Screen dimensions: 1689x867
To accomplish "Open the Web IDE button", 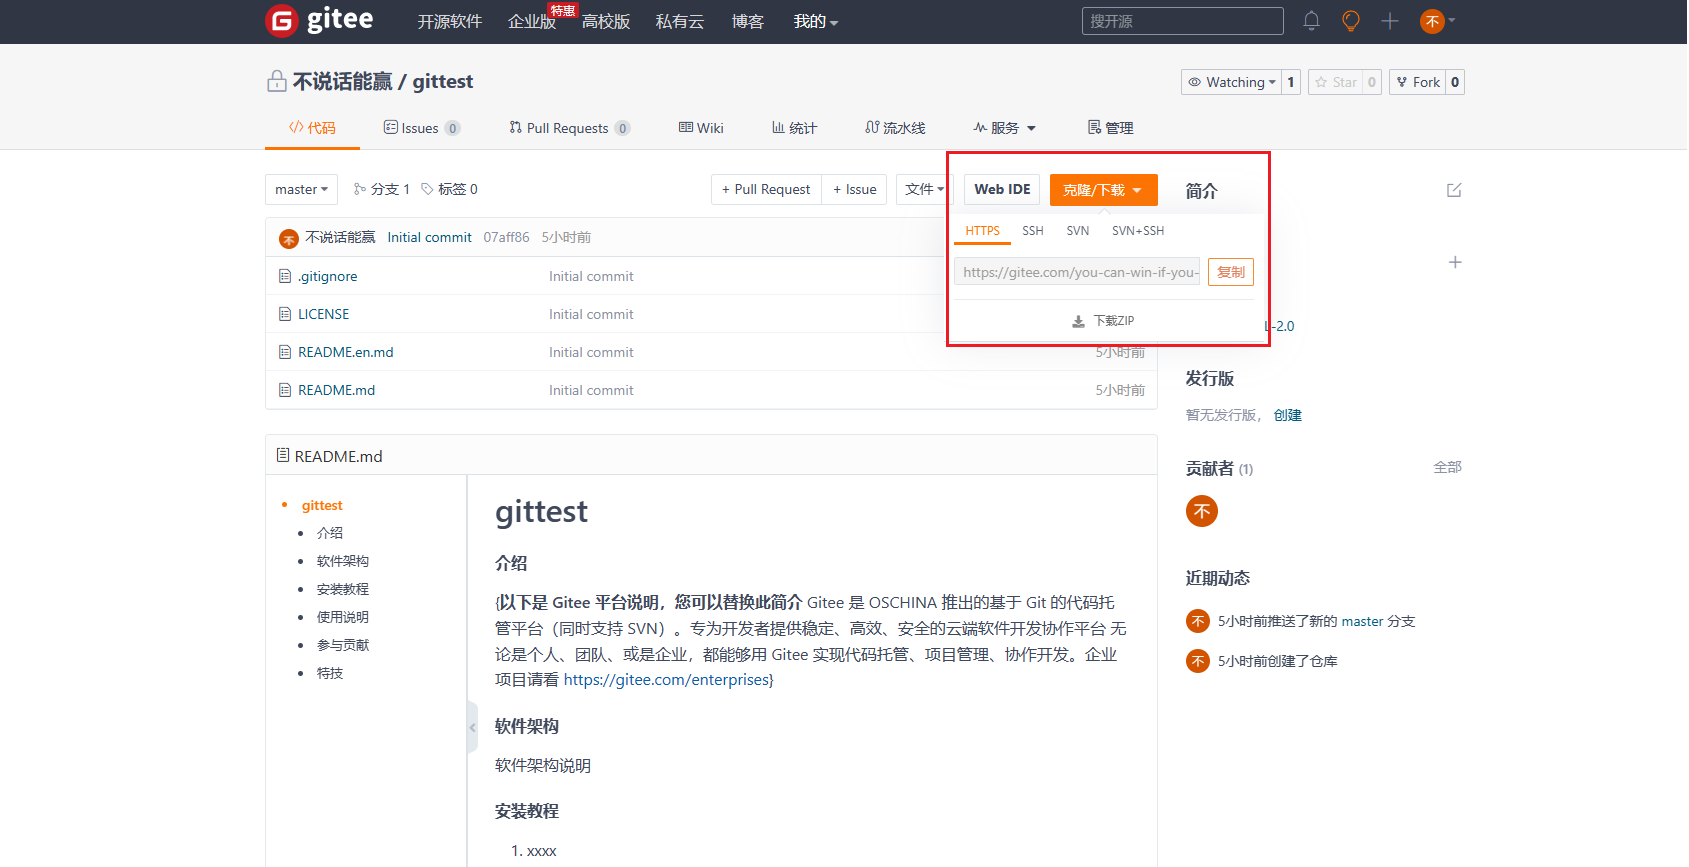I will tap(1002, 189).
